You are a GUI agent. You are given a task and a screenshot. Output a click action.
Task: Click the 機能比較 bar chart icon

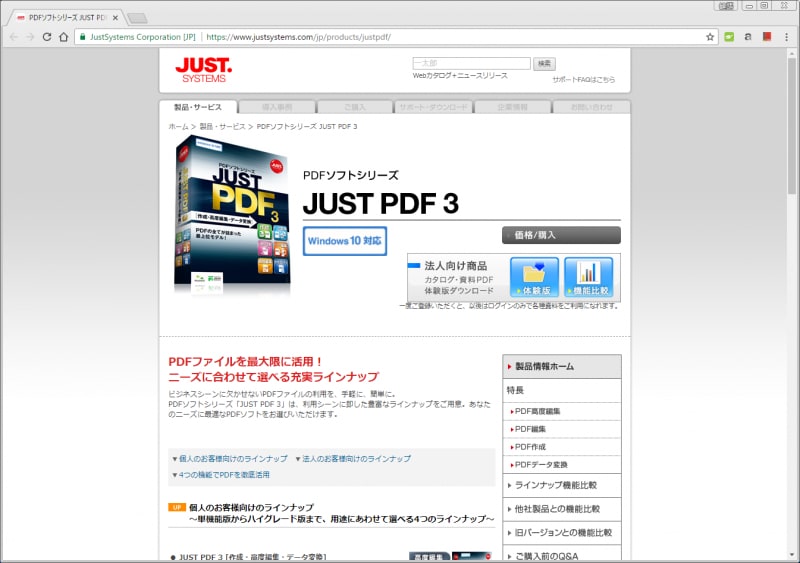[588, 277]
